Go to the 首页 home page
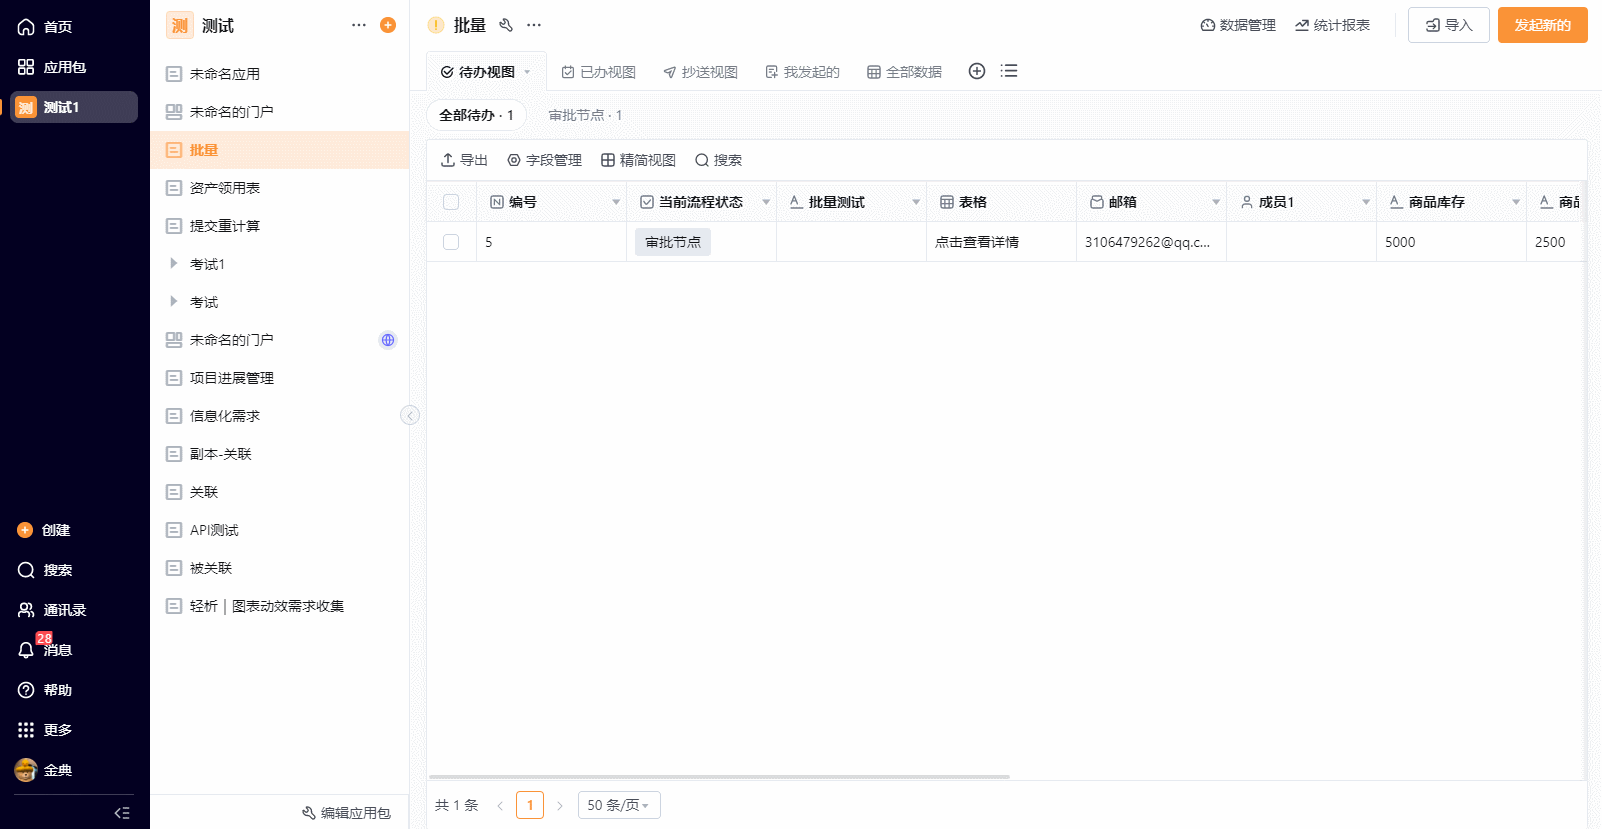Image resolution: width=1602 pixels, height=829 pixels. point(45,27)
